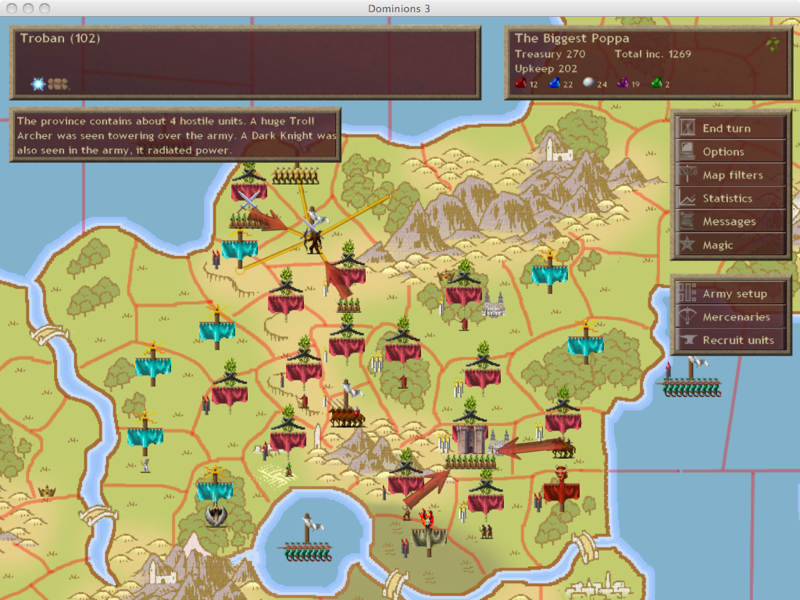Viewport: 800px width, 600px height.
Task: Click the "Dominions 3" window title
Action: pyautogui.click(x=399, y=8)
